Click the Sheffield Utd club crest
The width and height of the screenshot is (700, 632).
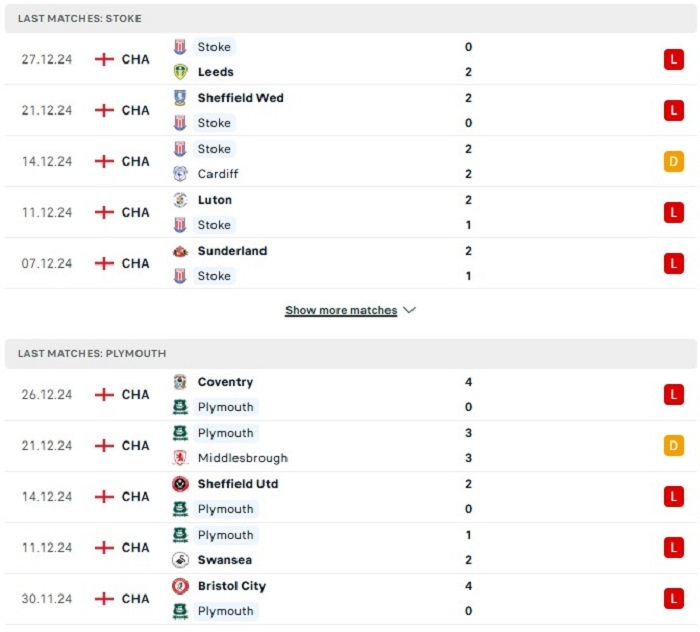tap(180, 484)
